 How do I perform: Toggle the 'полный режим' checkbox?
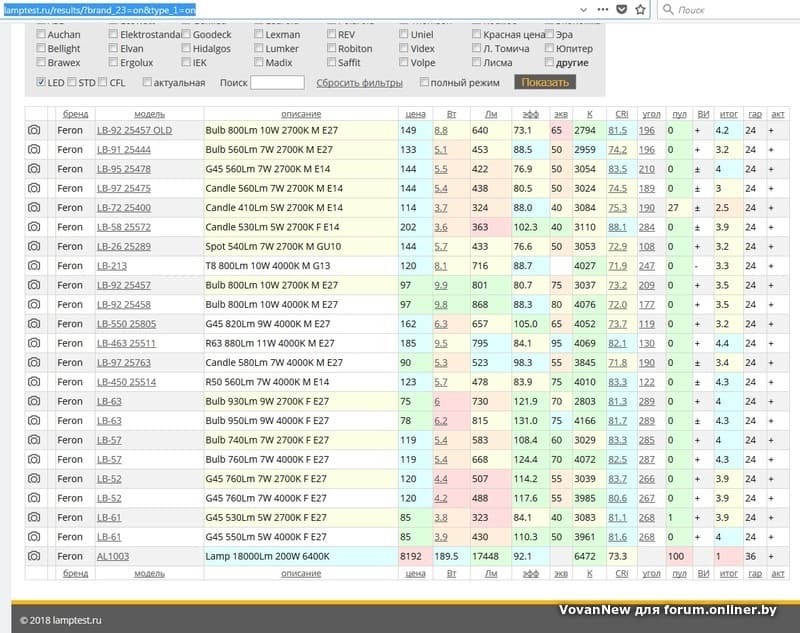tap(426, 83)
